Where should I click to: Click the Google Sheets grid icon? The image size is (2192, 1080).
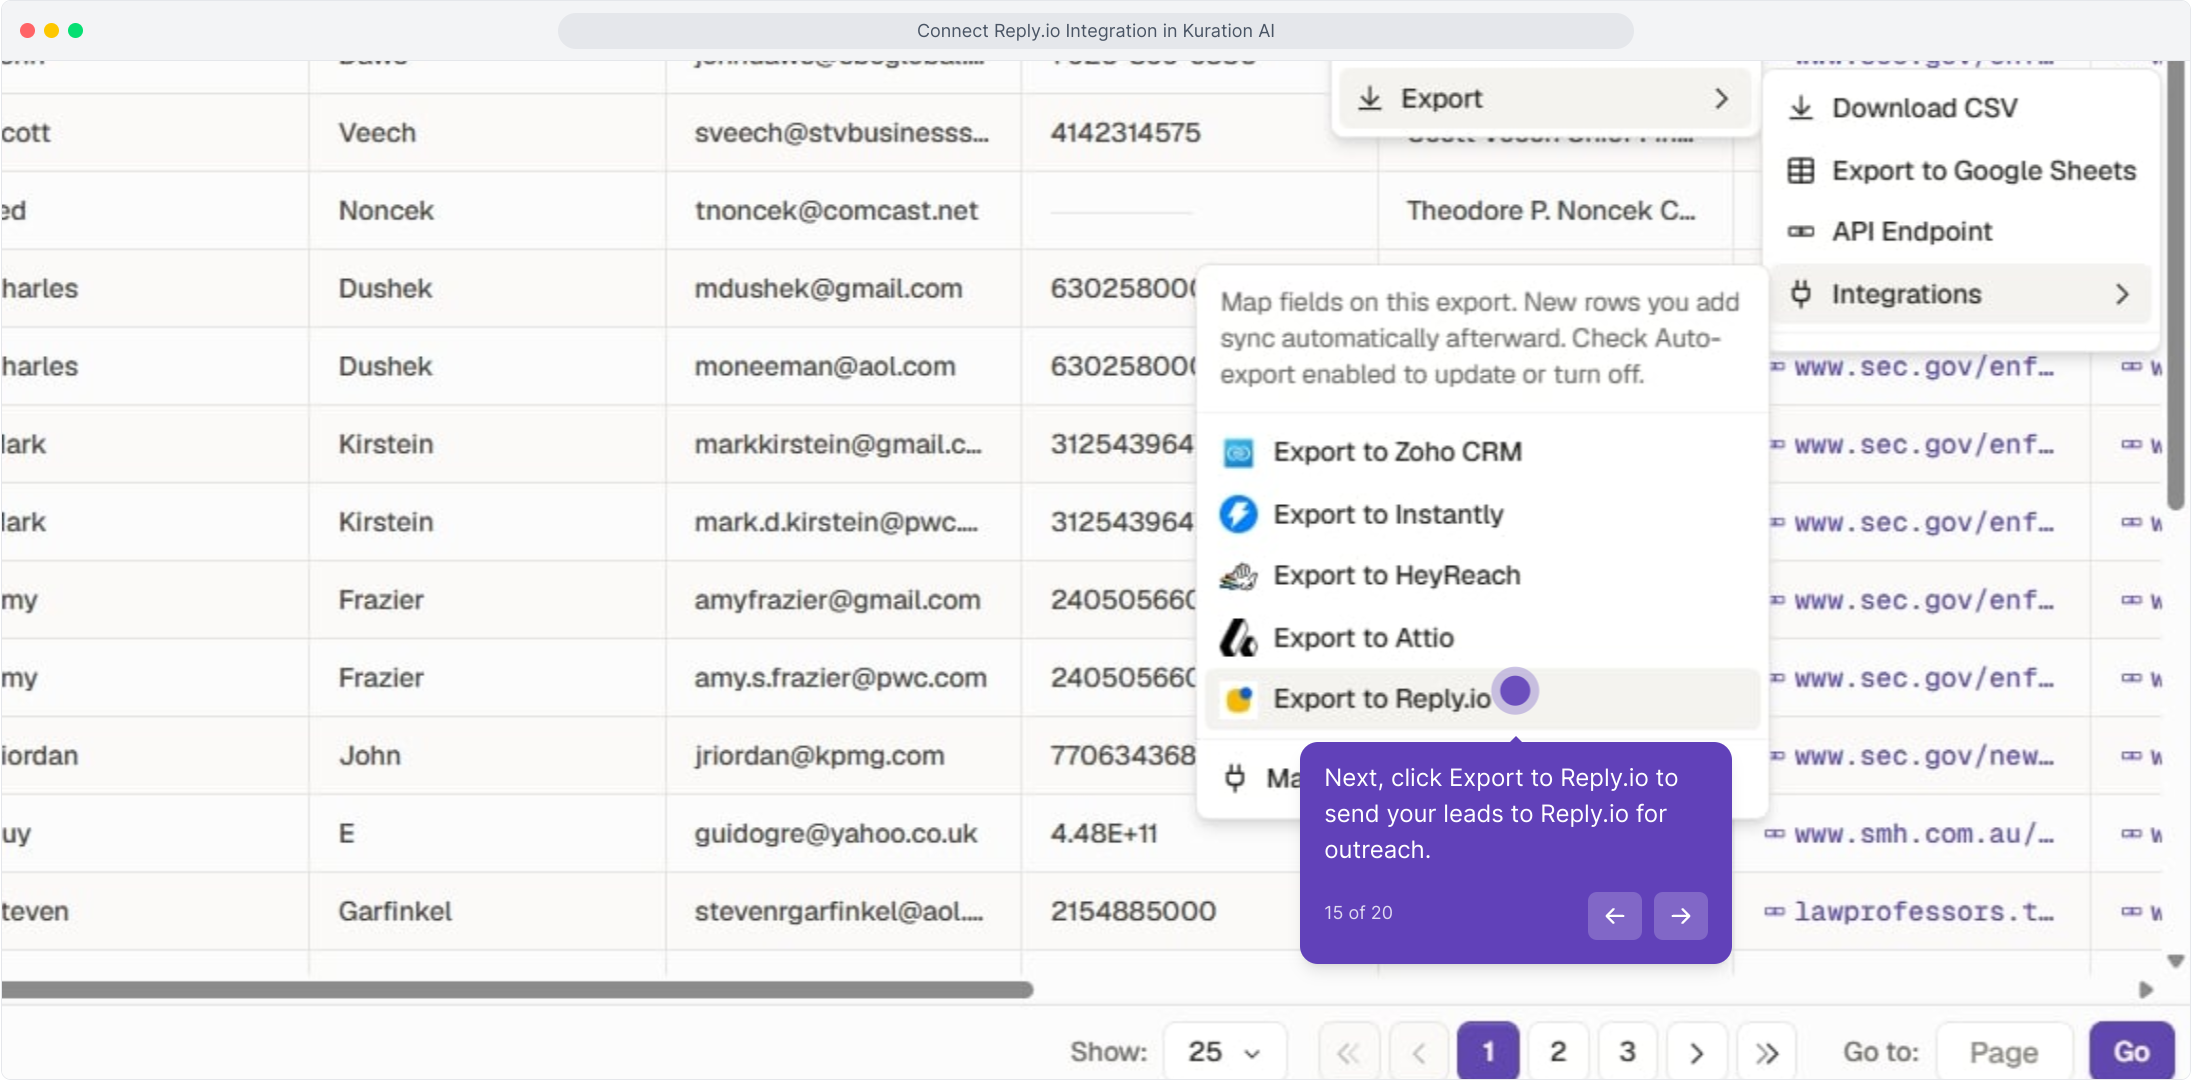click(1801, 171)
